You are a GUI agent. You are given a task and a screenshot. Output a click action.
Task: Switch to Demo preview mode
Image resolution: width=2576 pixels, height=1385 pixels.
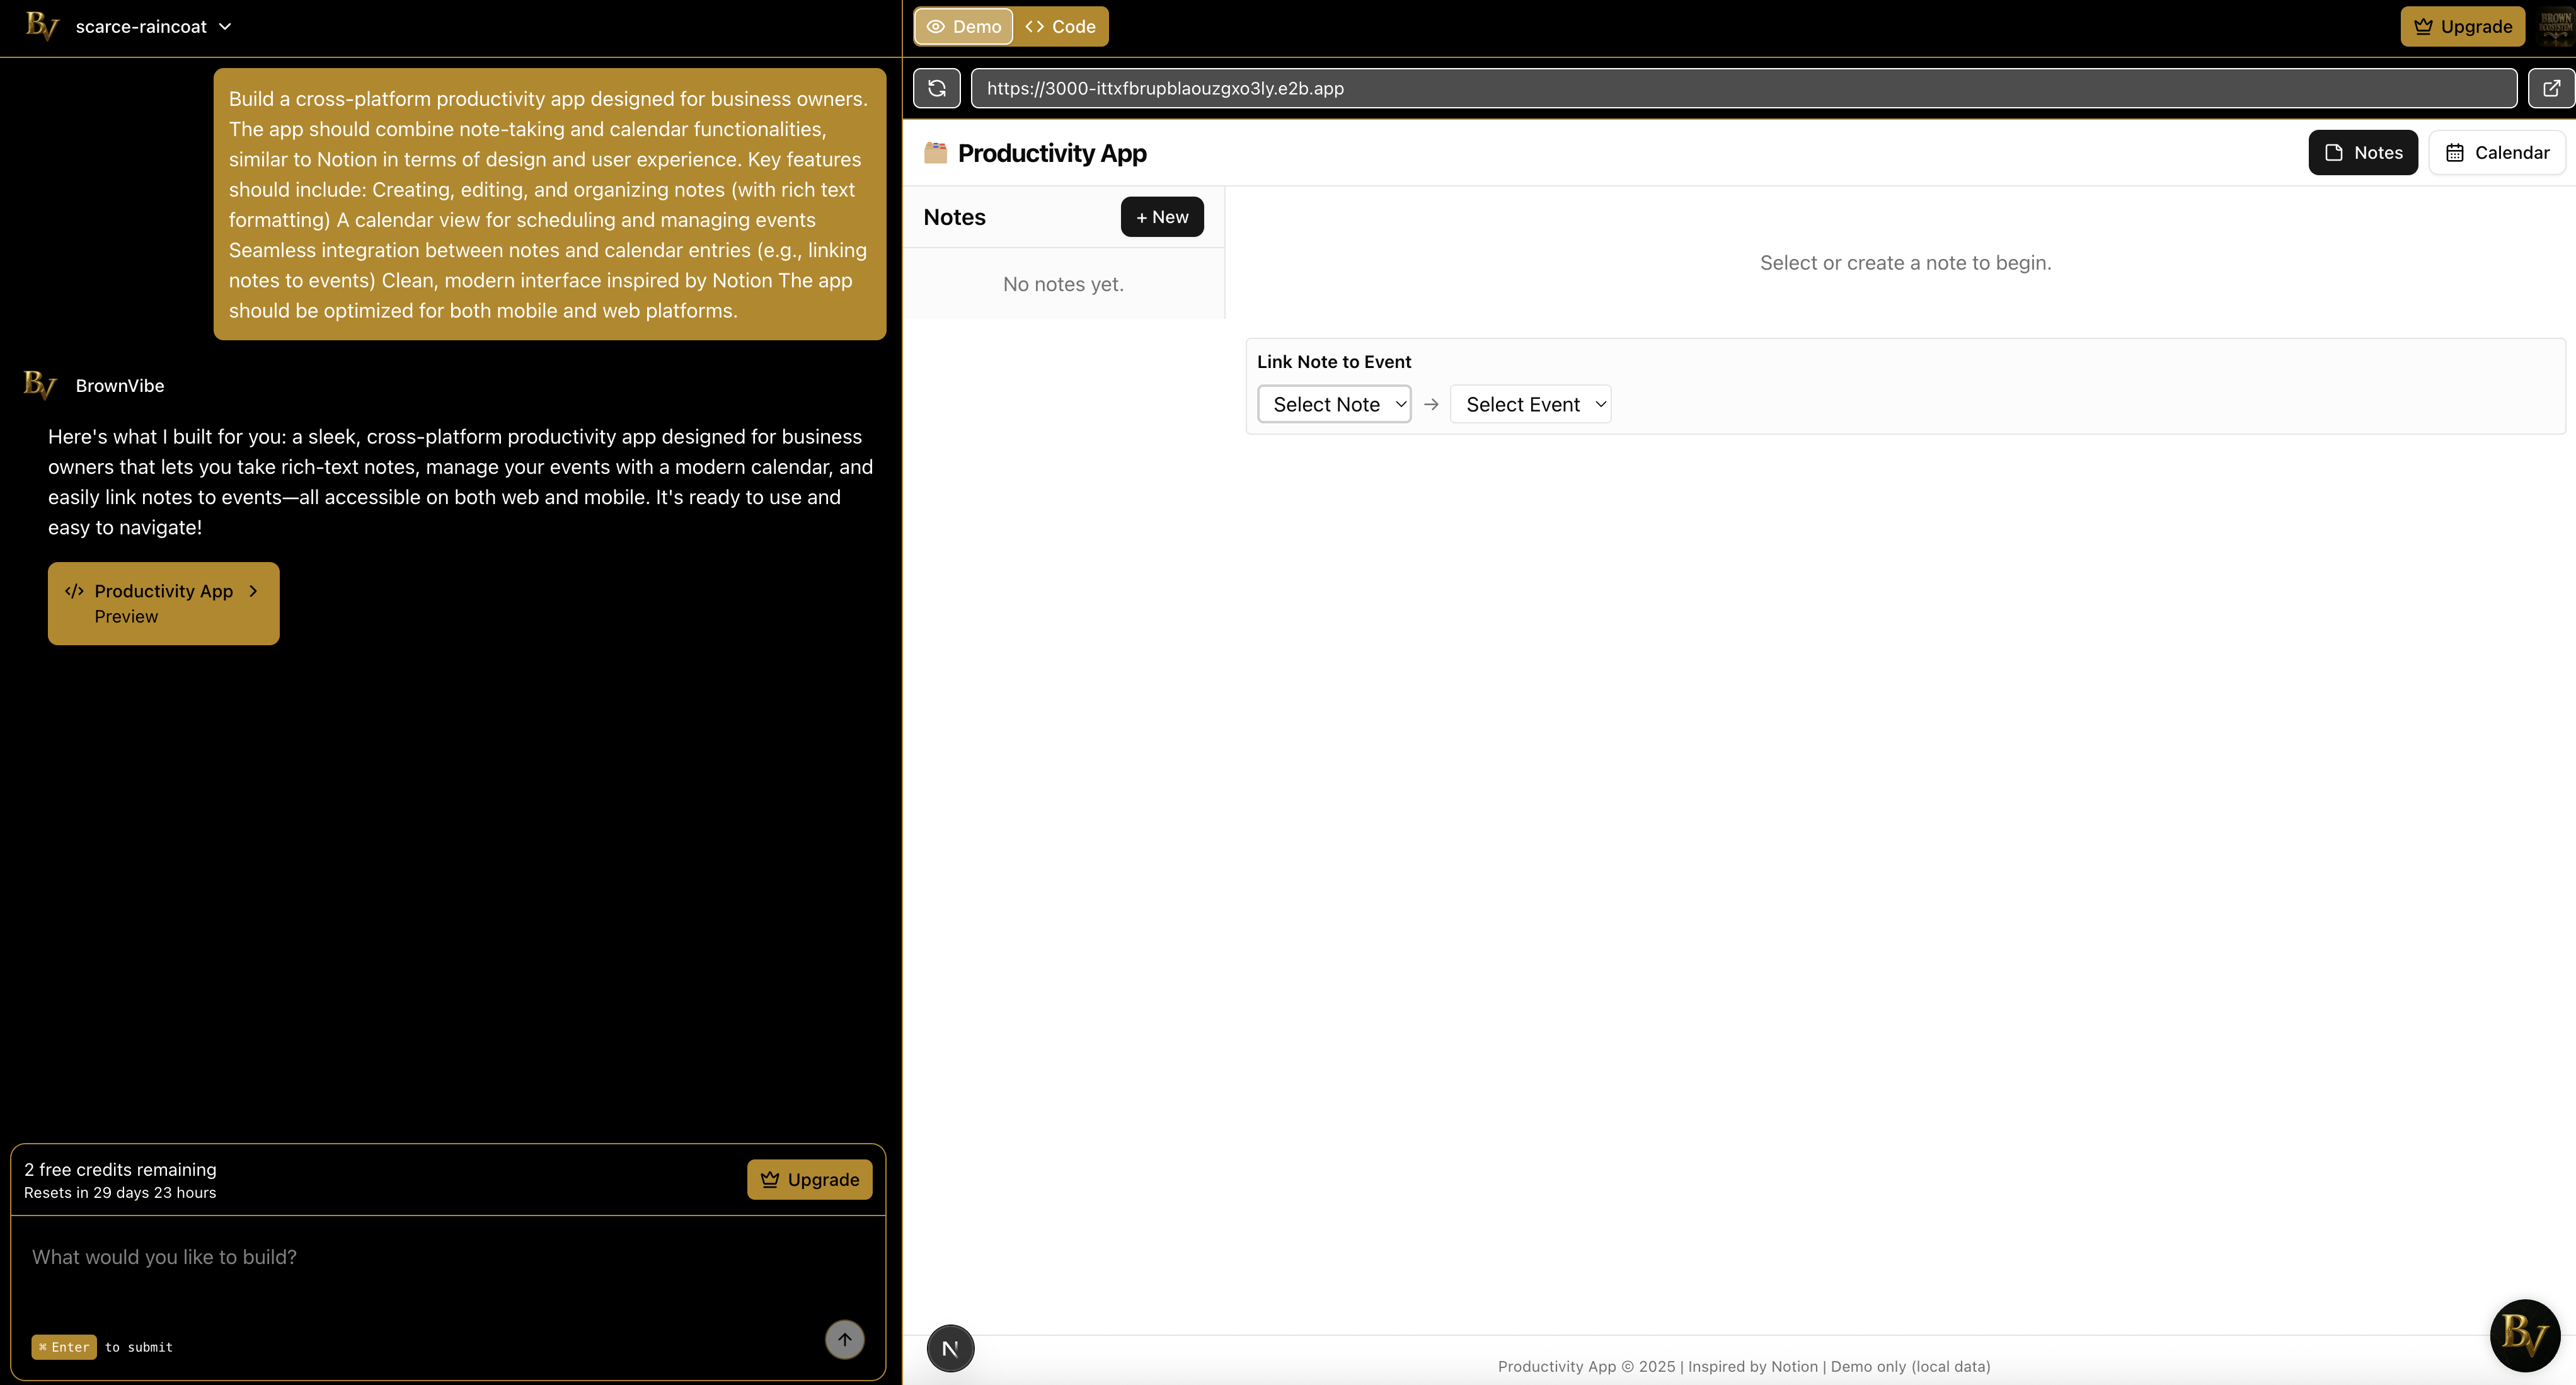click(x=963, y=27)
